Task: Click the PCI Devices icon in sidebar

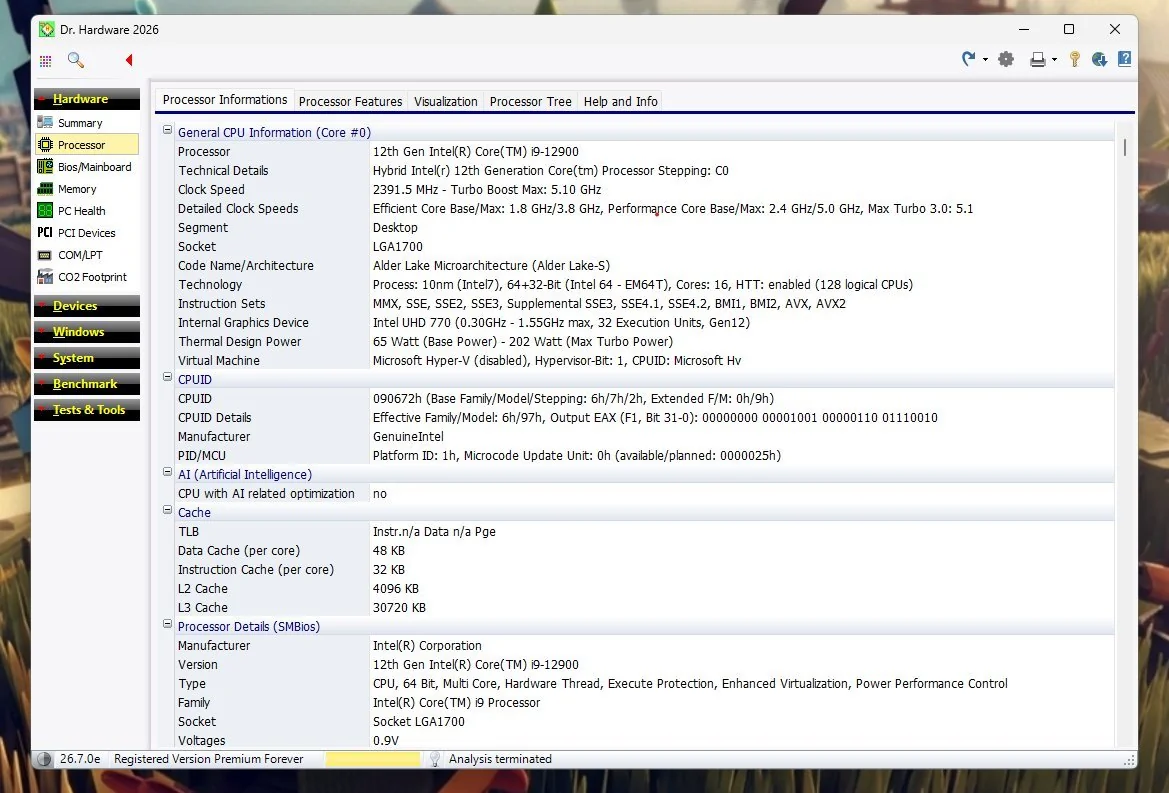Action: click(x=45, y=233)
